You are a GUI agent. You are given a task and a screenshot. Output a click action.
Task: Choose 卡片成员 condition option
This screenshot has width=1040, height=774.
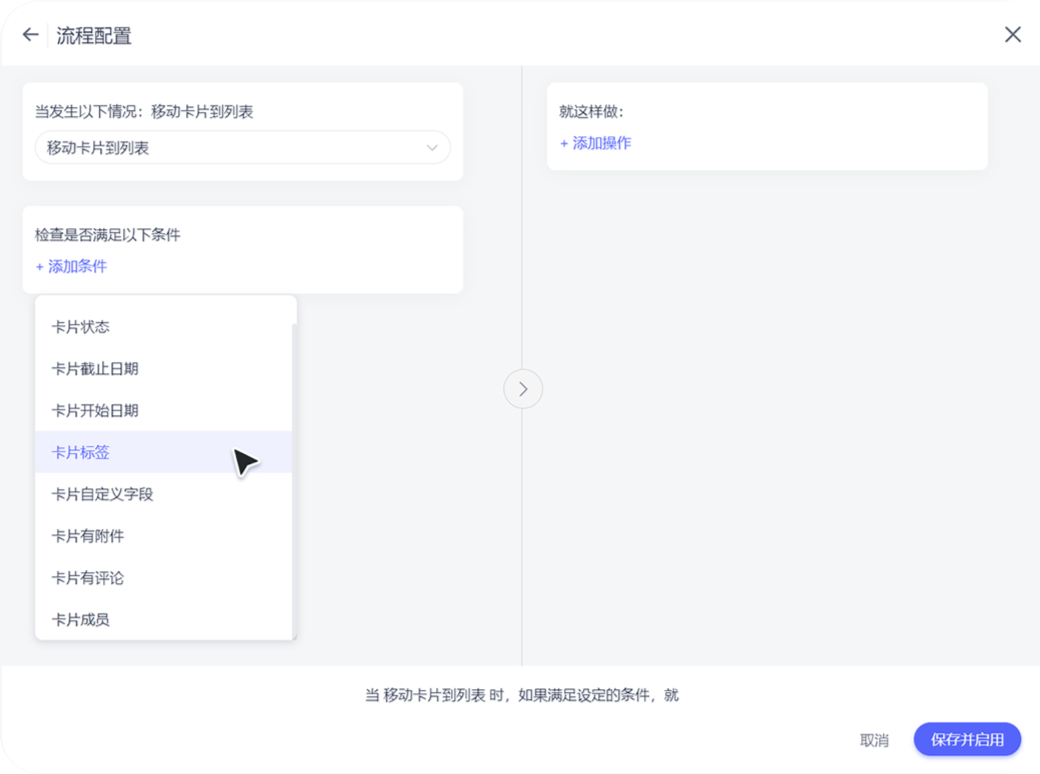click(80, 620)
